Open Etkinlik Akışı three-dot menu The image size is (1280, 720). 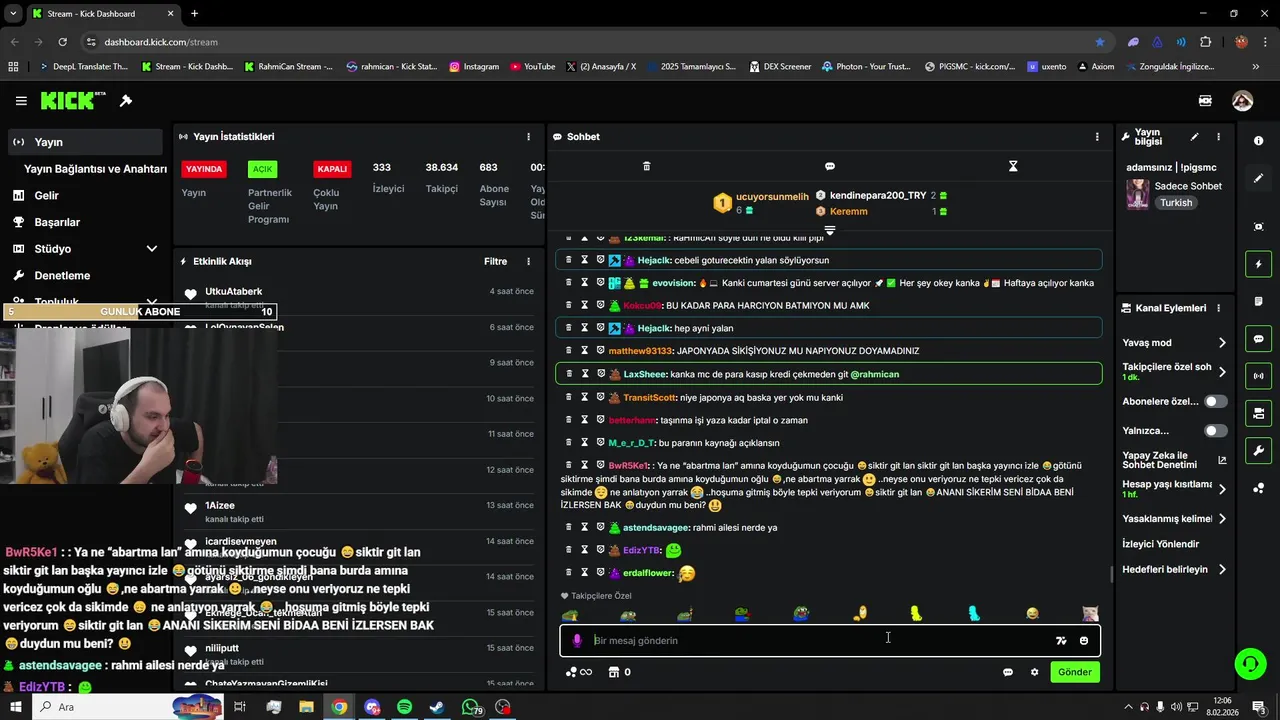pos(528,262)
